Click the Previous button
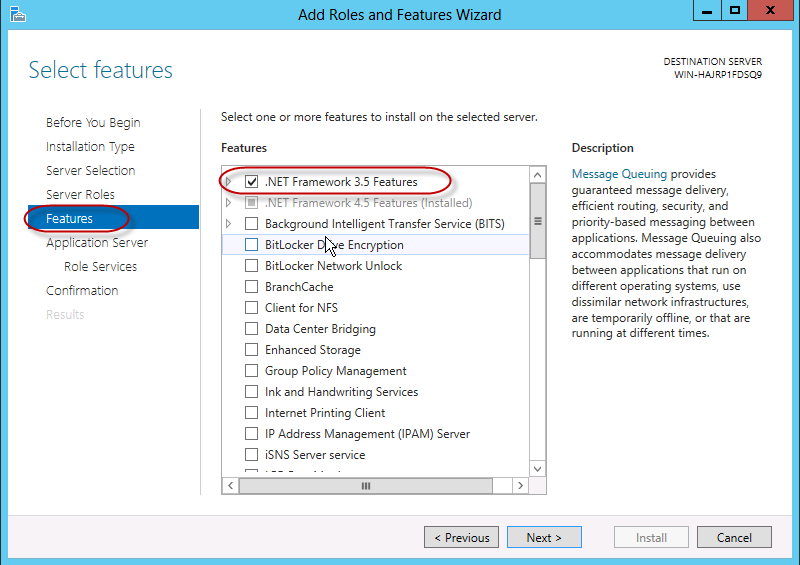Screen dimensions: 800x565 pos(461,537)
